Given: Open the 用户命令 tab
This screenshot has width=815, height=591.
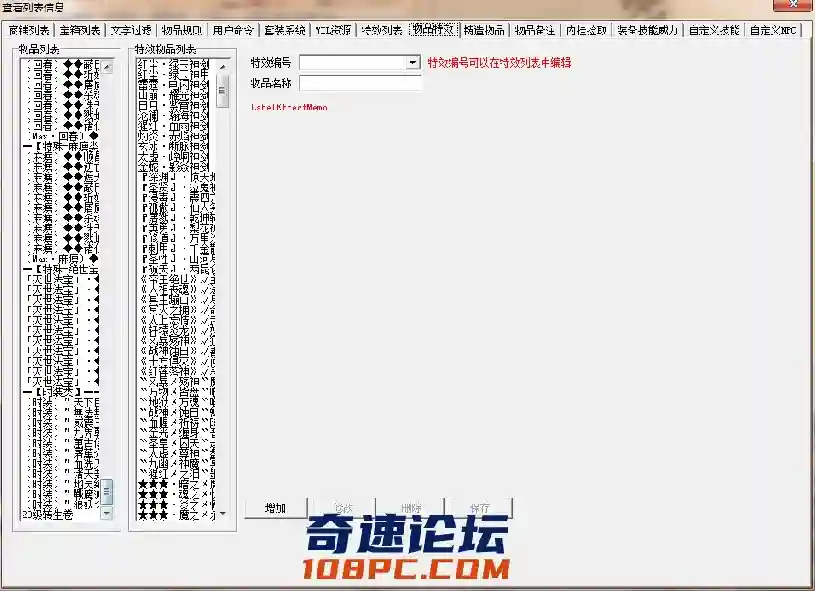Looking at the screenshot, I should pyautogui.click(x=233, y=30).
